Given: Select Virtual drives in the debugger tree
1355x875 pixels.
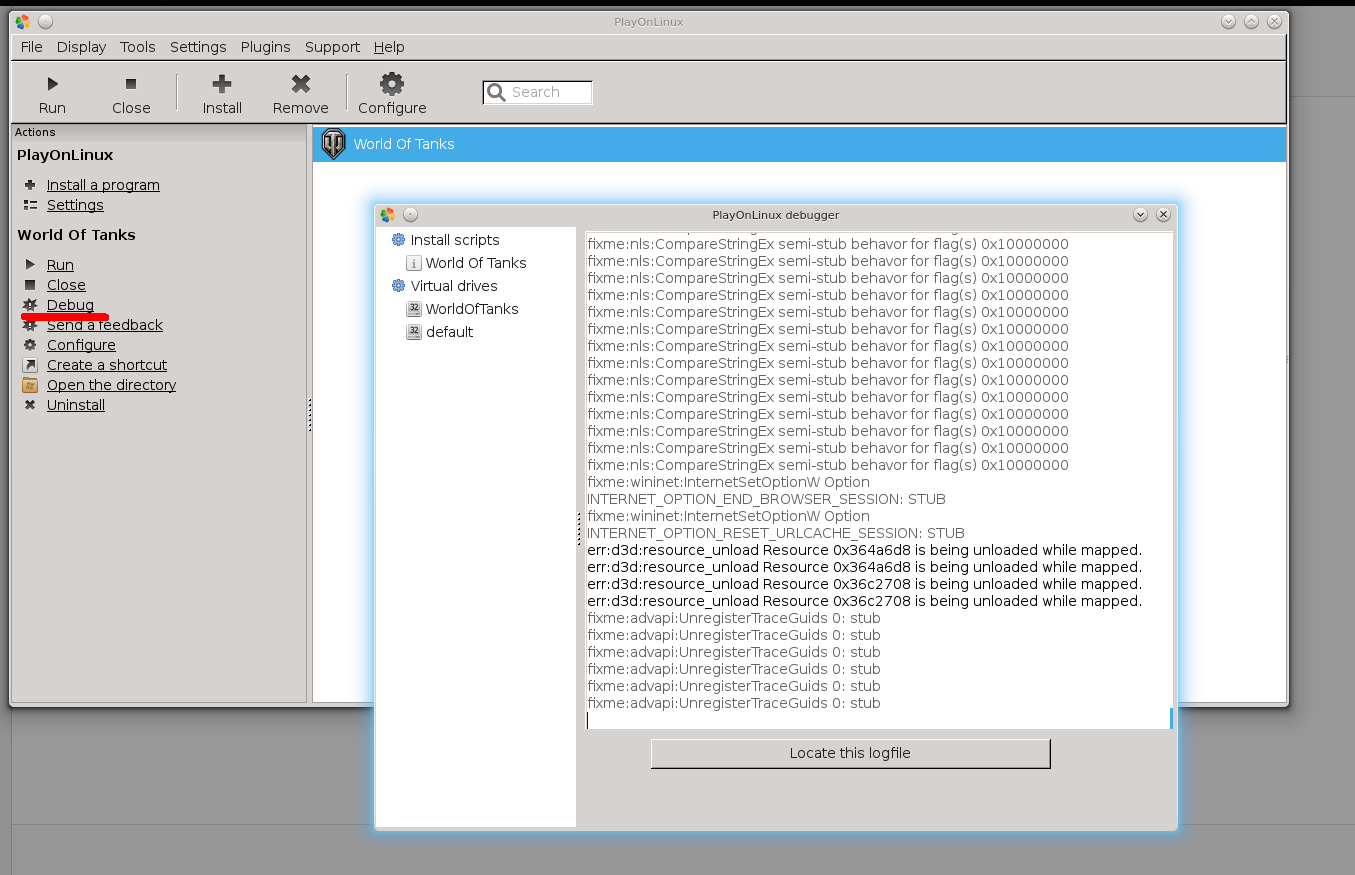Looking at the screenshot, I should click(454, 286).
